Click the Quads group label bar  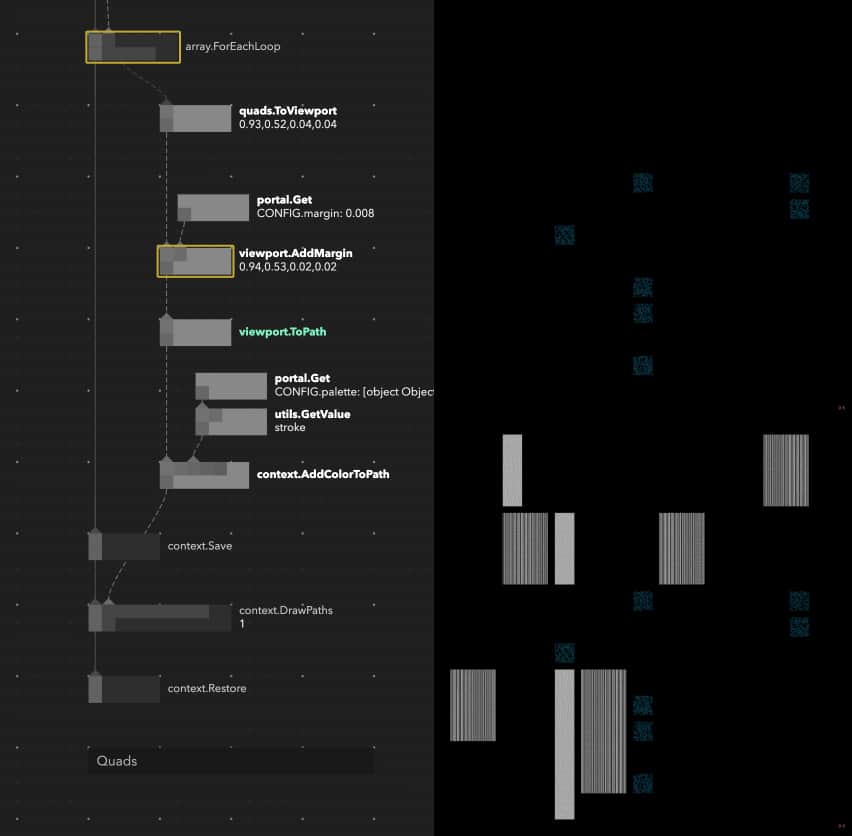click(x=231, y=760)
